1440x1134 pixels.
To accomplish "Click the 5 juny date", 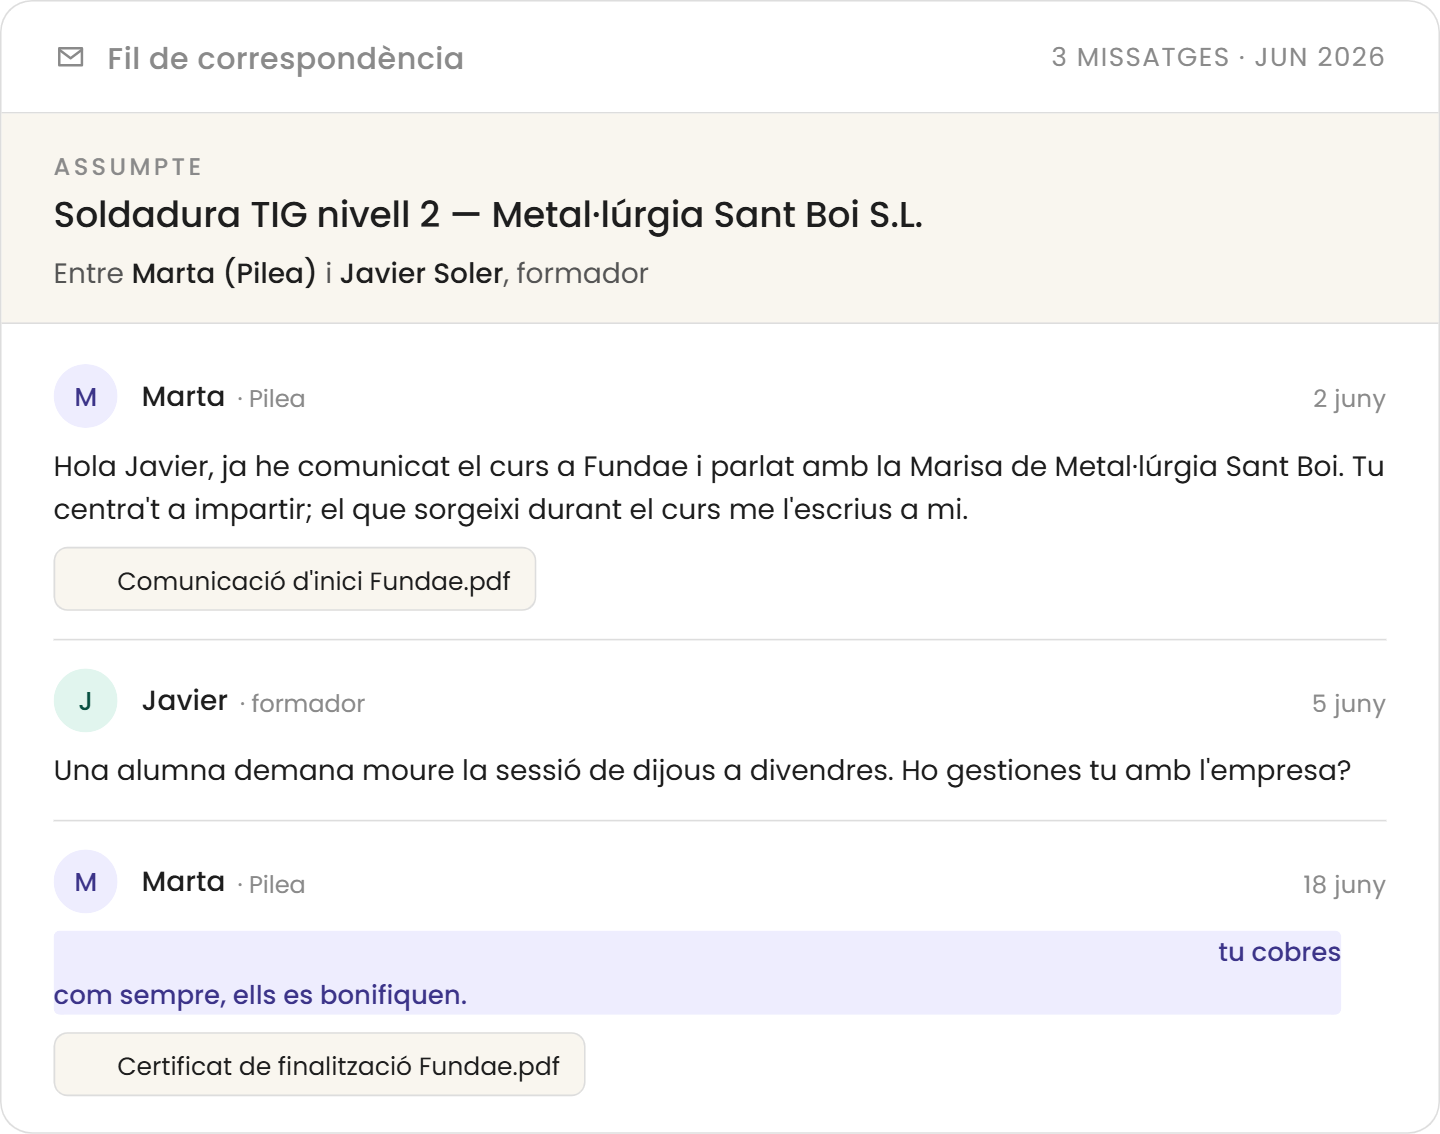I will pyautogui.click(x=1349, y=704).
